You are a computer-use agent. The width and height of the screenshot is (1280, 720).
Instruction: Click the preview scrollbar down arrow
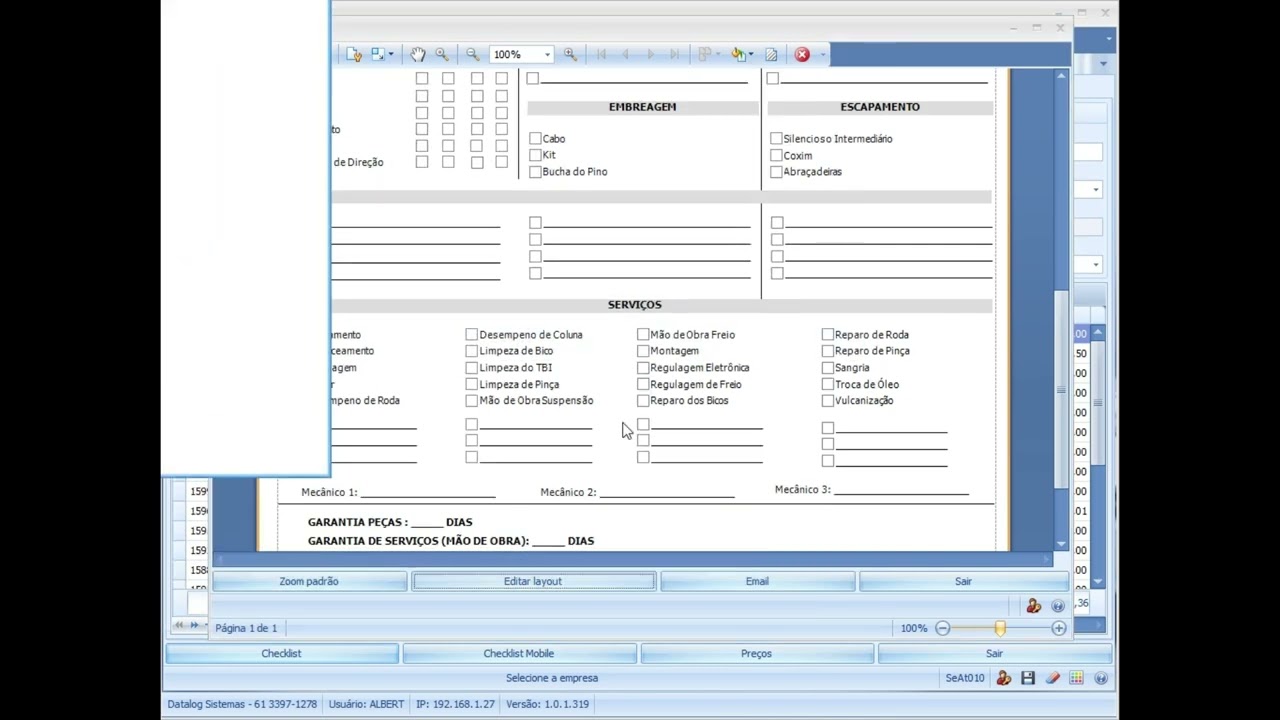(1061, 545)
